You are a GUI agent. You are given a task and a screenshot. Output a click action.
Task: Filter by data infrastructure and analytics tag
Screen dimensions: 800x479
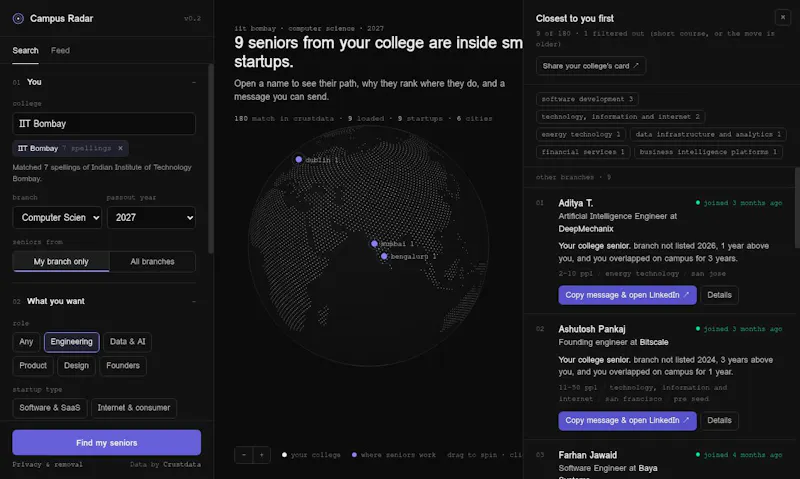pyautogui.click(x=708, y=135)
